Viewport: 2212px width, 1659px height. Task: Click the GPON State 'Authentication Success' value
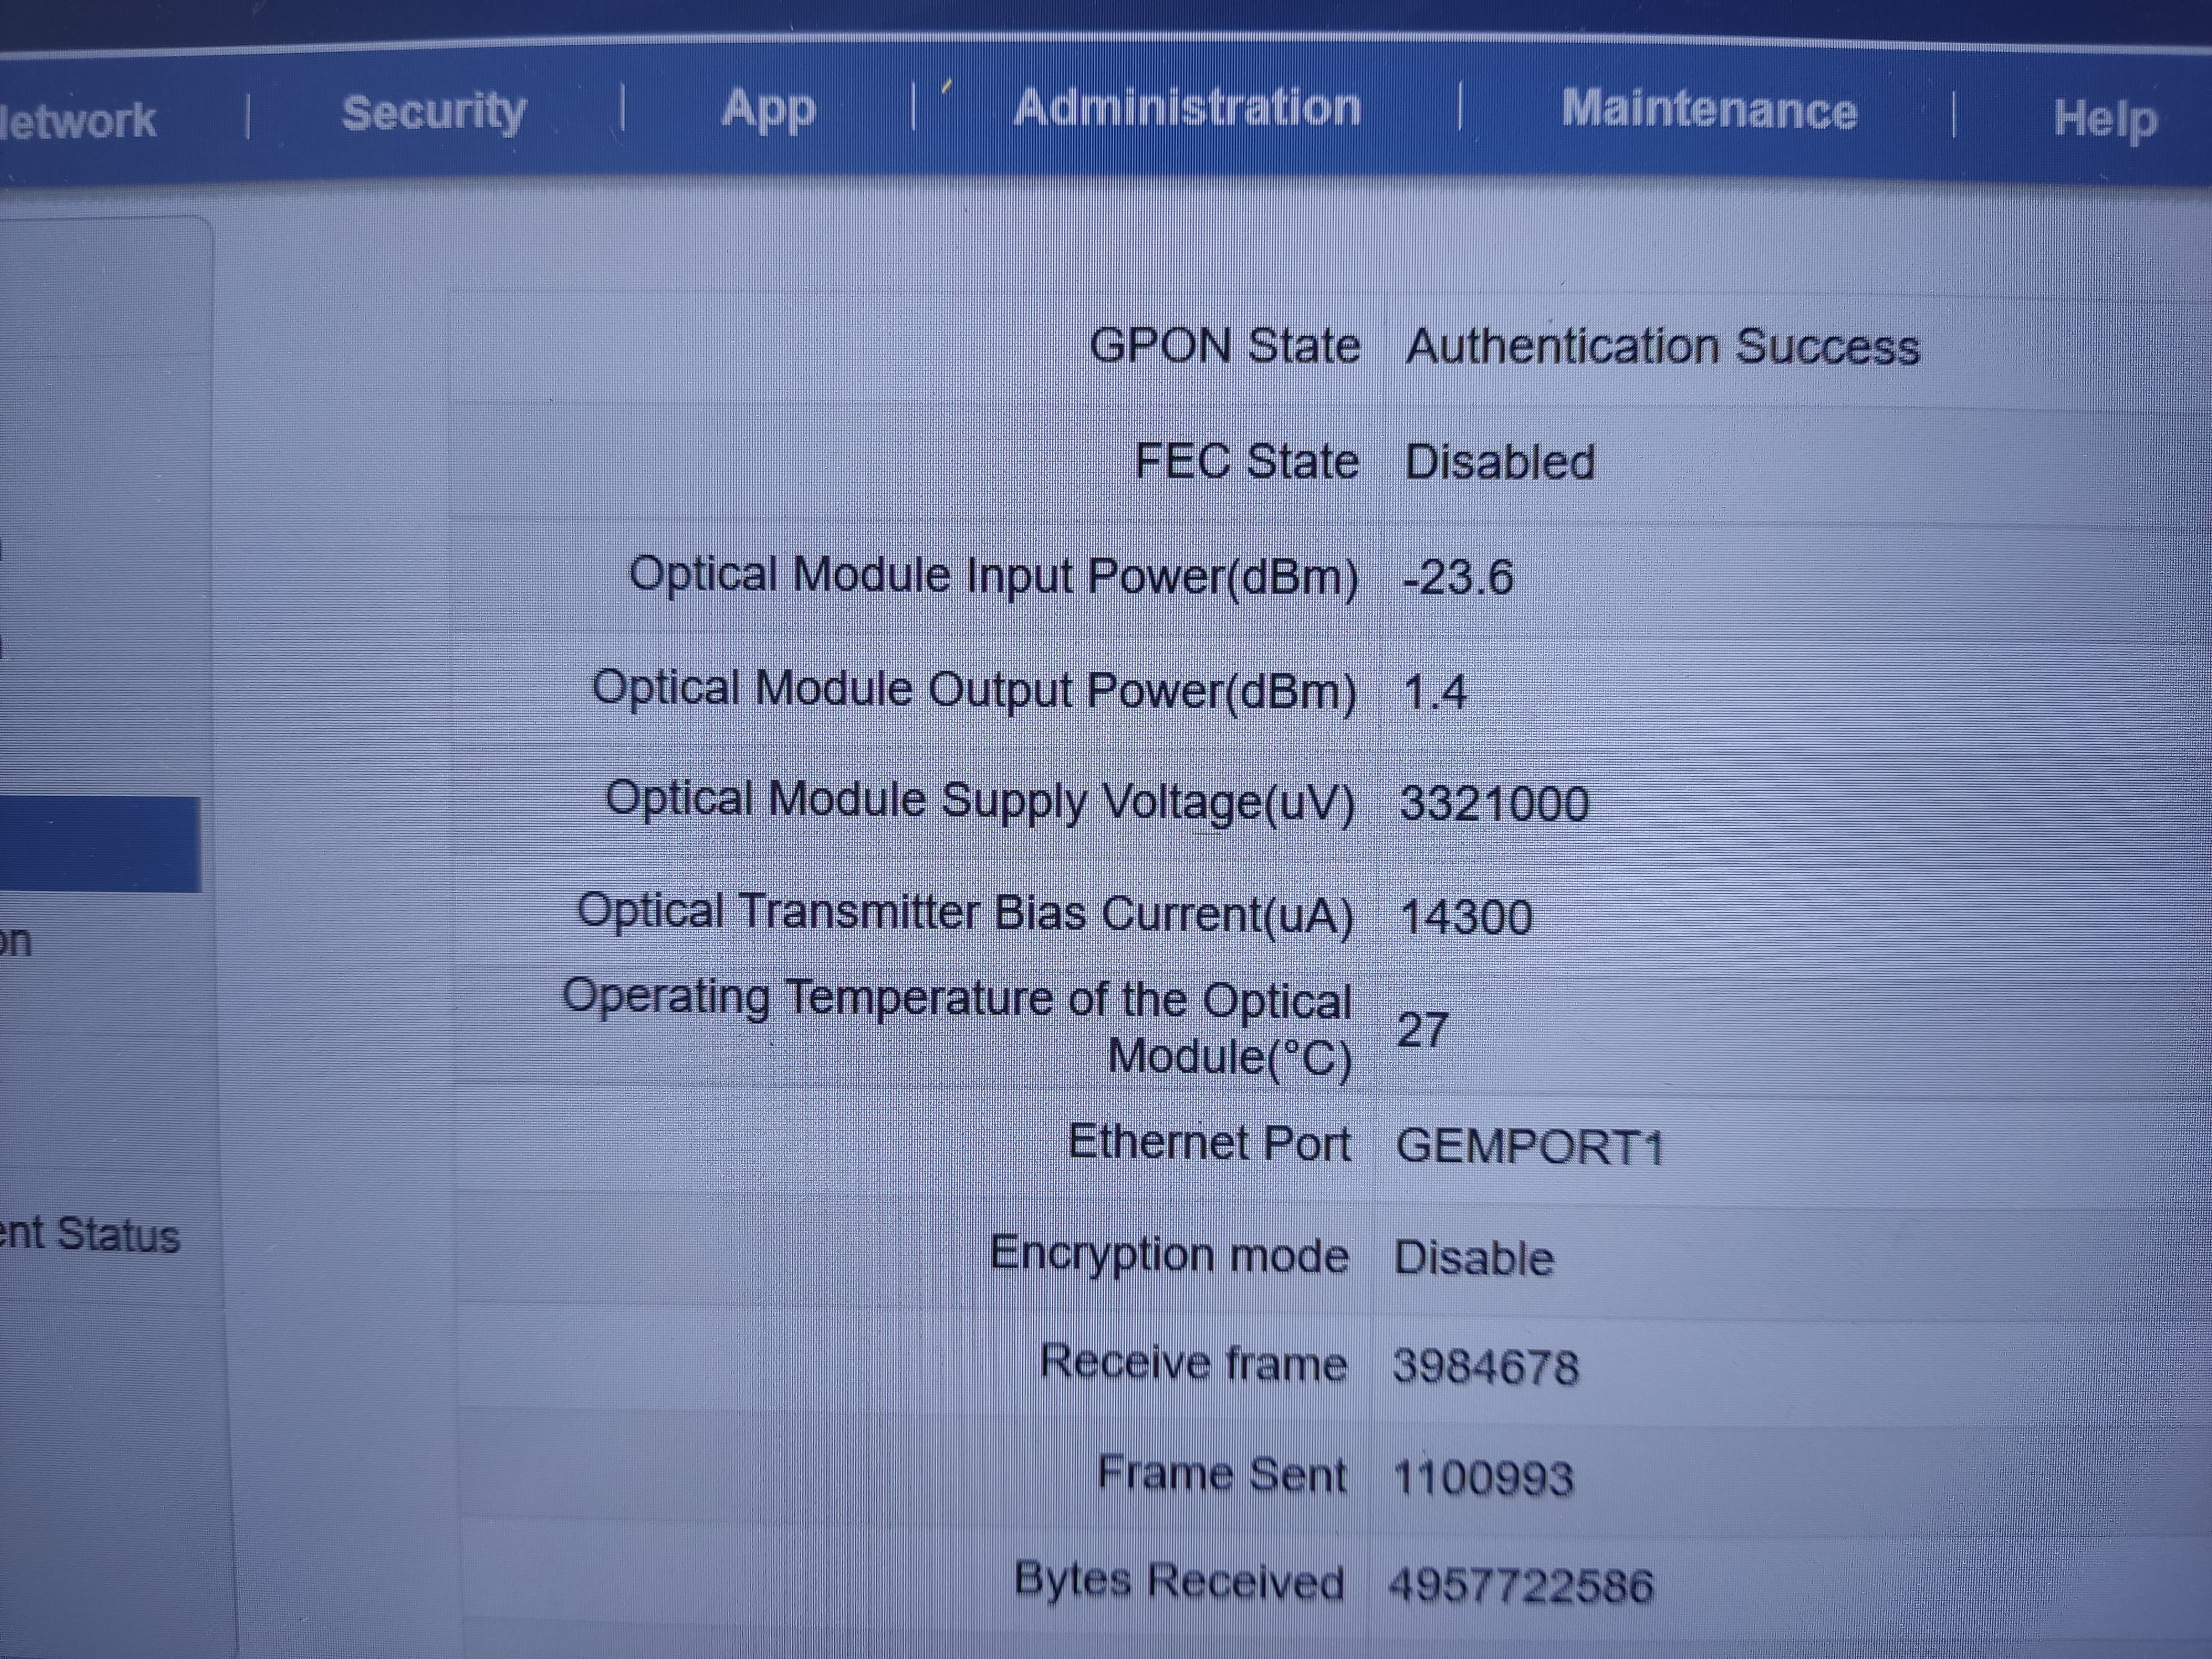click(x=1661, y=347)
